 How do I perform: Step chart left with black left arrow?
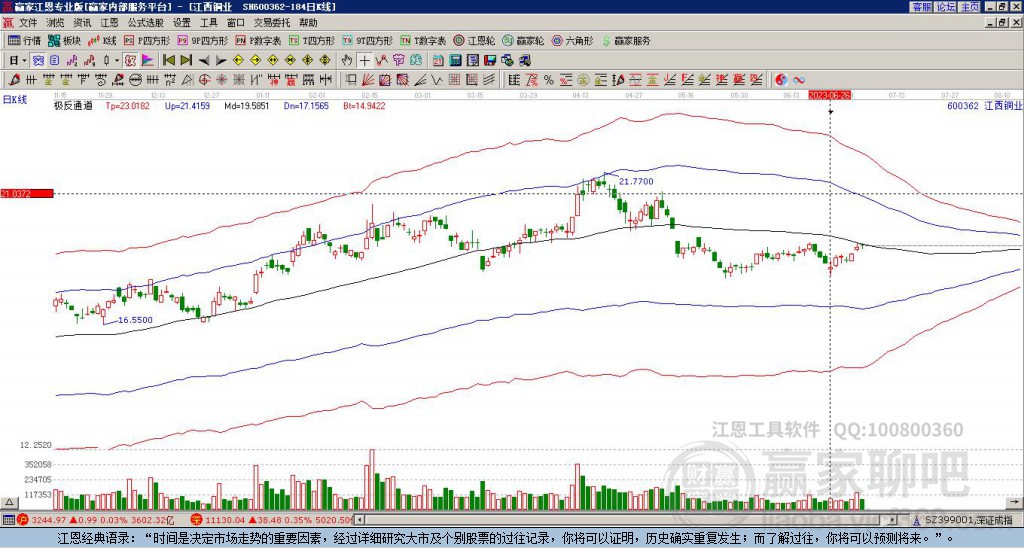pyautogui.click(x=204, y=61)
